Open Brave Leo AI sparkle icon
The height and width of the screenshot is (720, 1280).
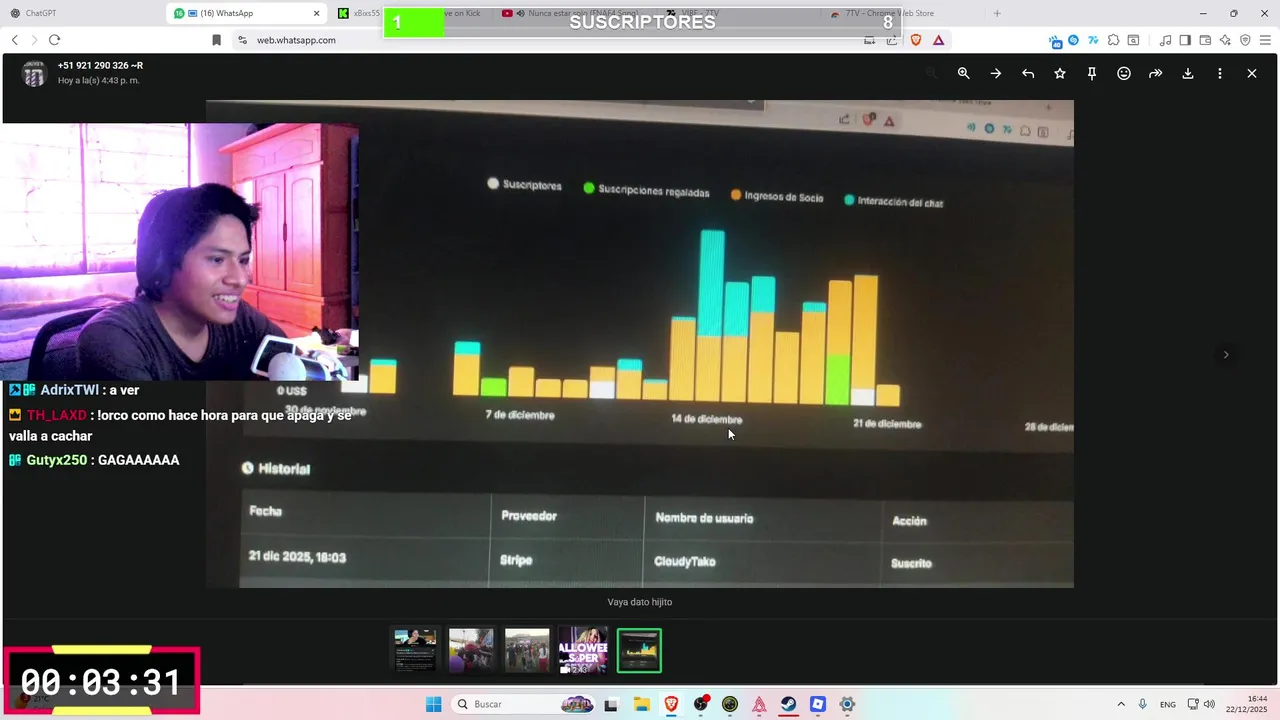1225,40
